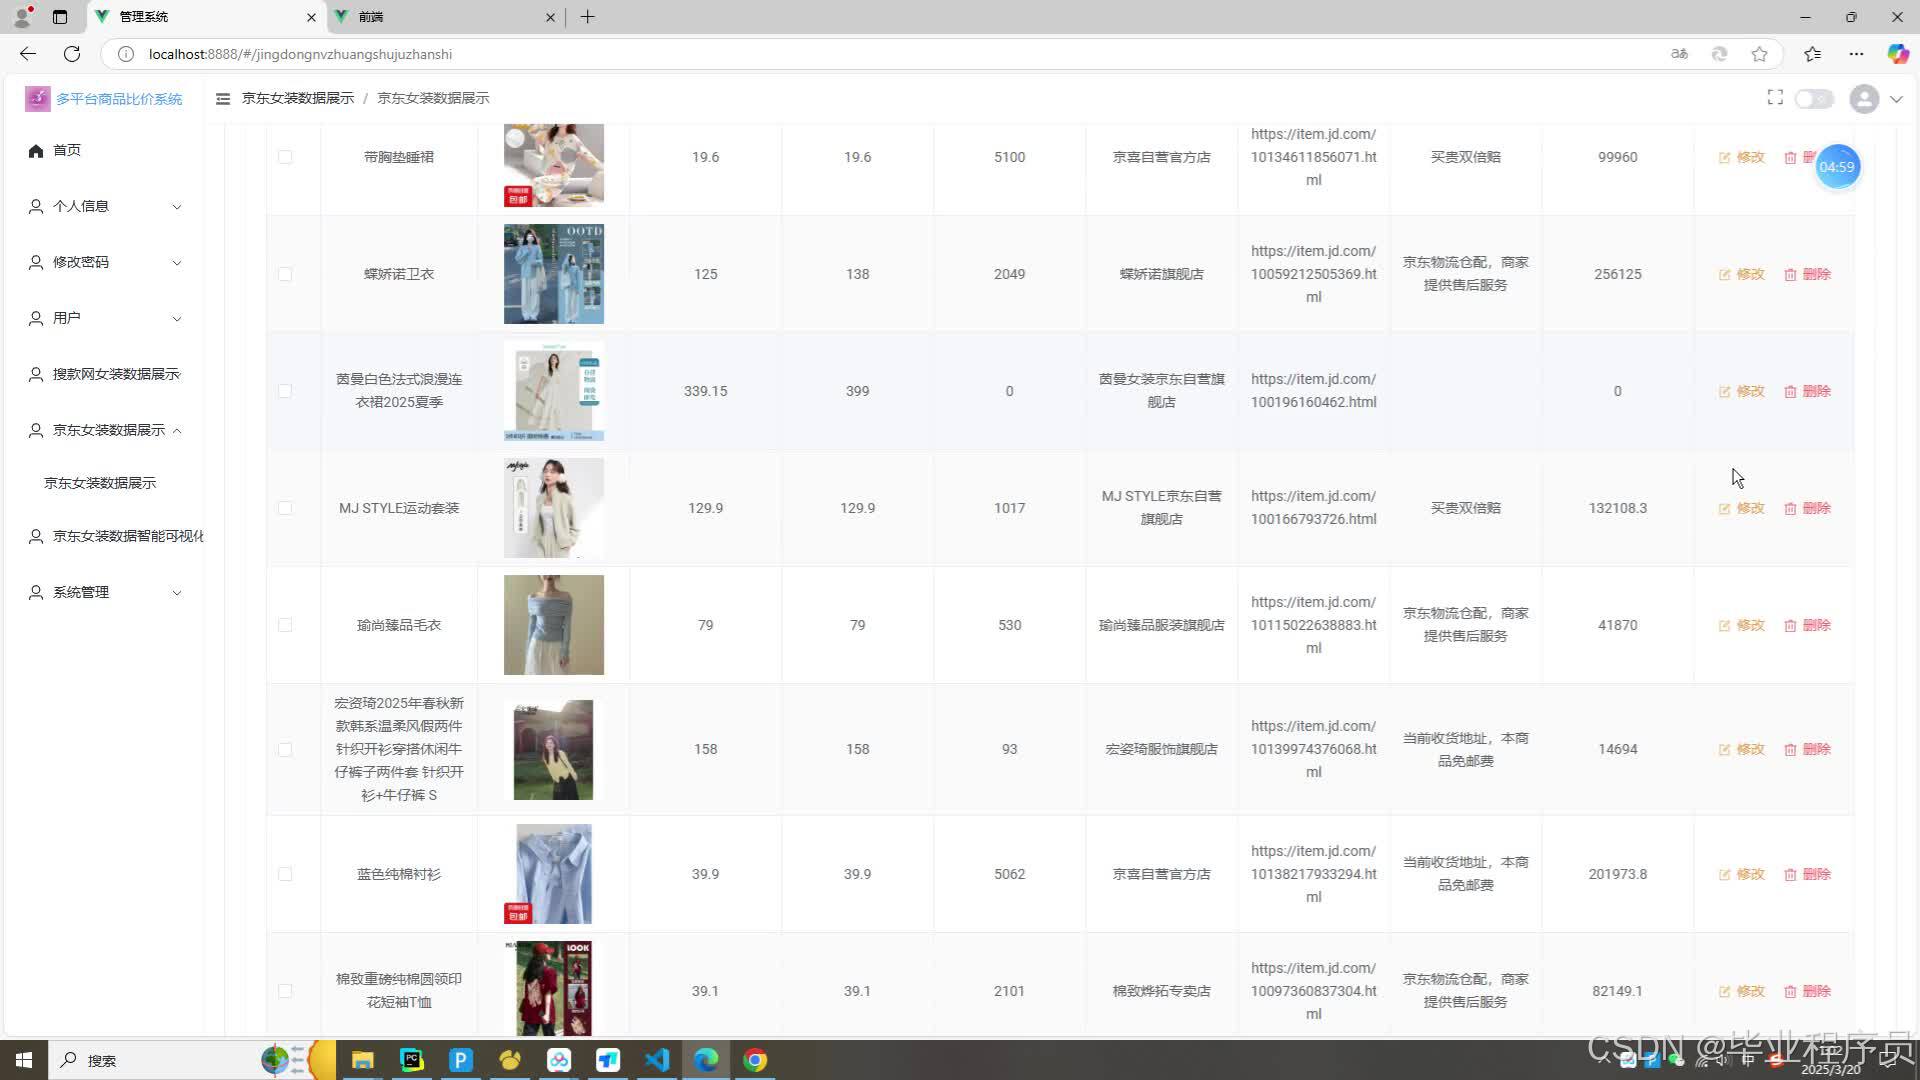Check the checkbox for 带胸垫睡裙 row

285,157
